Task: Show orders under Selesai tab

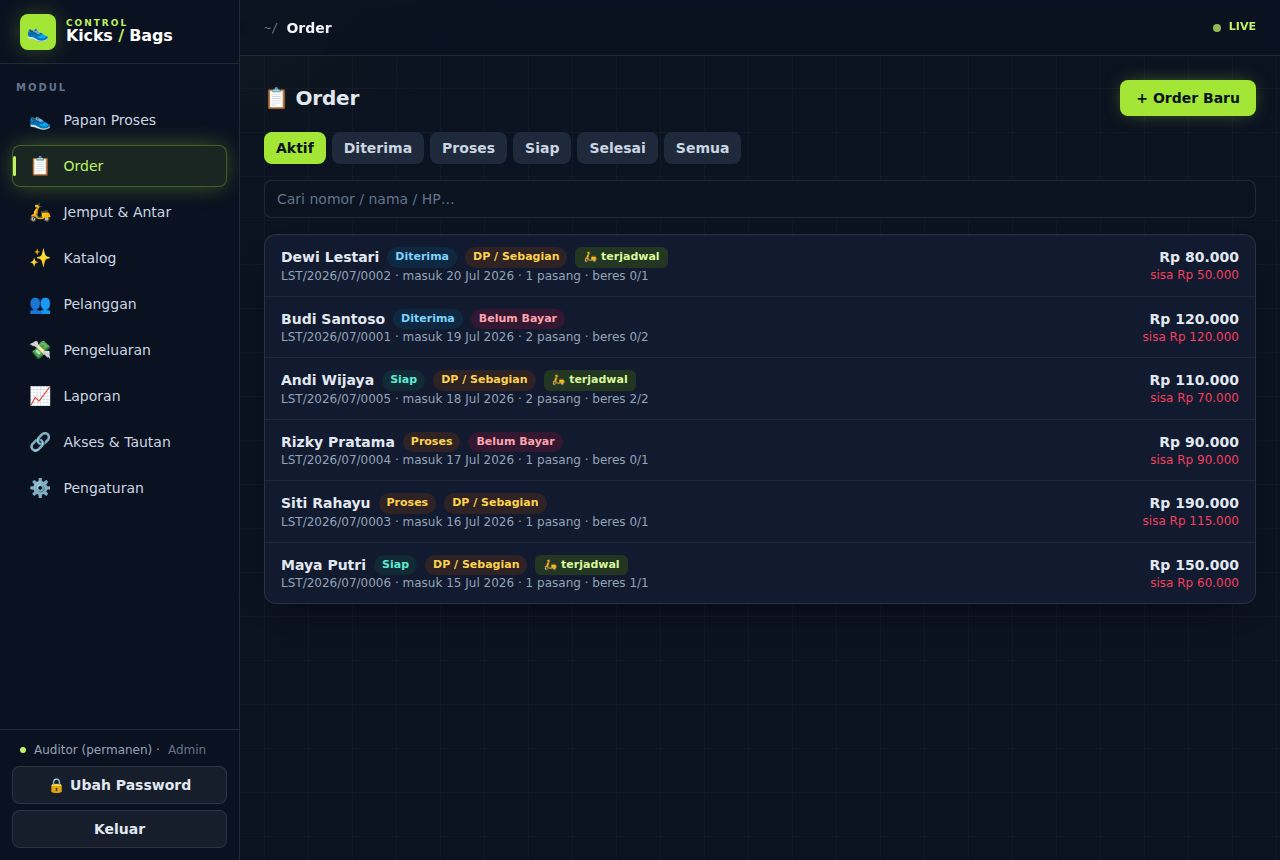Action: 617,148
